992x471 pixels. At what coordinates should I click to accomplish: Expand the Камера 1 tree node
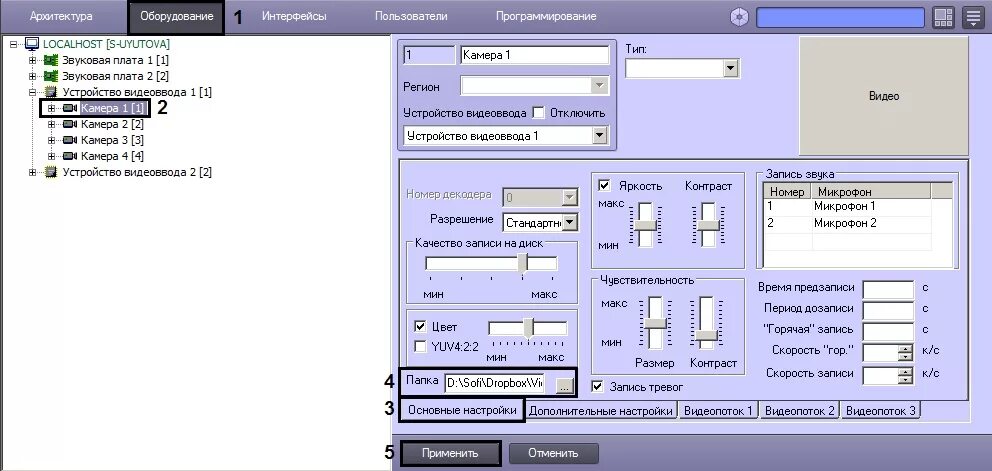pyautogui.click(x=52, y=108)
